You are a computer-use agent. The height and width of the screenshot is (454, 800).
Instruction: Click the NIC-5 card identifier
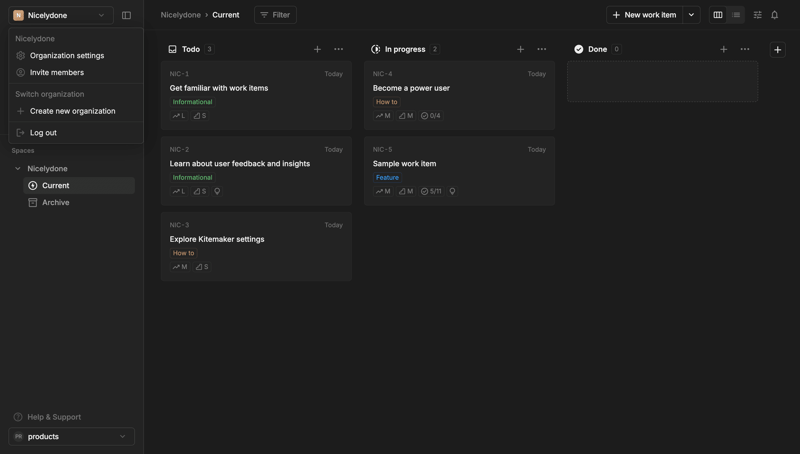click(x=383, y=149)
